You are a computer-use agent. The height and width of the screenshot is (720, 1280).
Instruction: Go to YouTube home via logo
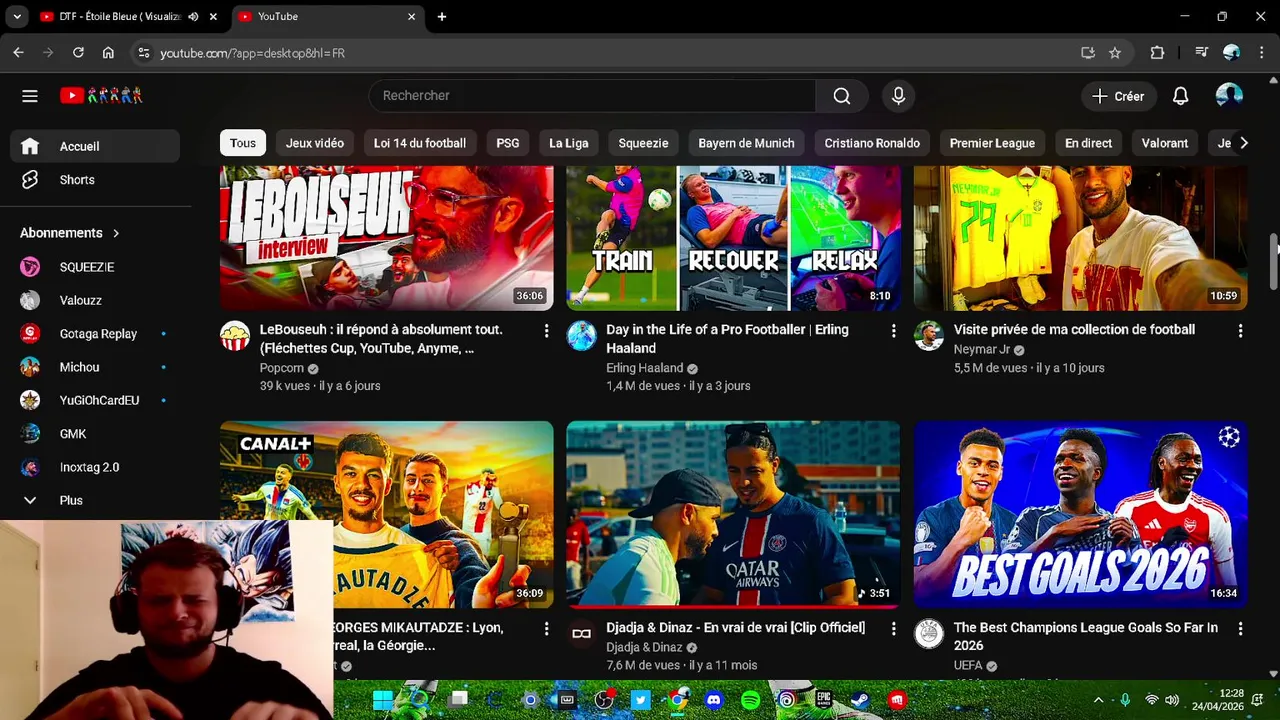pyautogui.click(x=101, y=96)
